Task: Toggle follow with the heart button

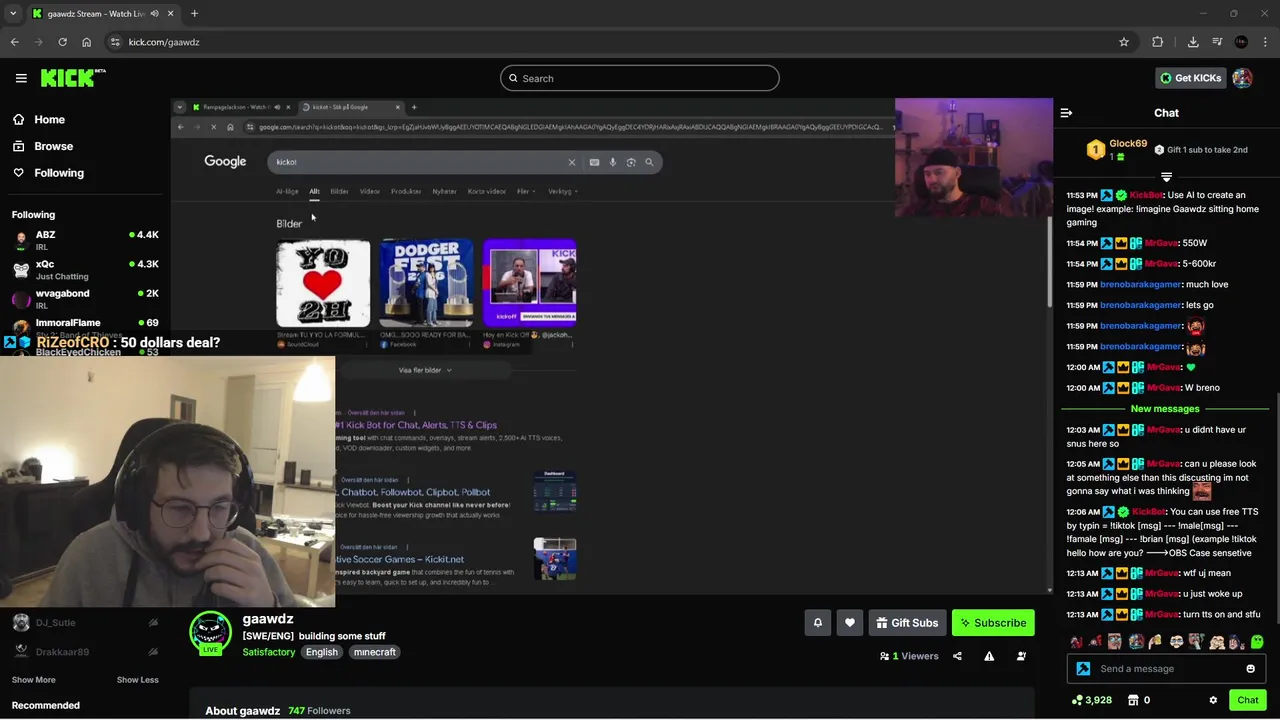Action: pos(849,623)
